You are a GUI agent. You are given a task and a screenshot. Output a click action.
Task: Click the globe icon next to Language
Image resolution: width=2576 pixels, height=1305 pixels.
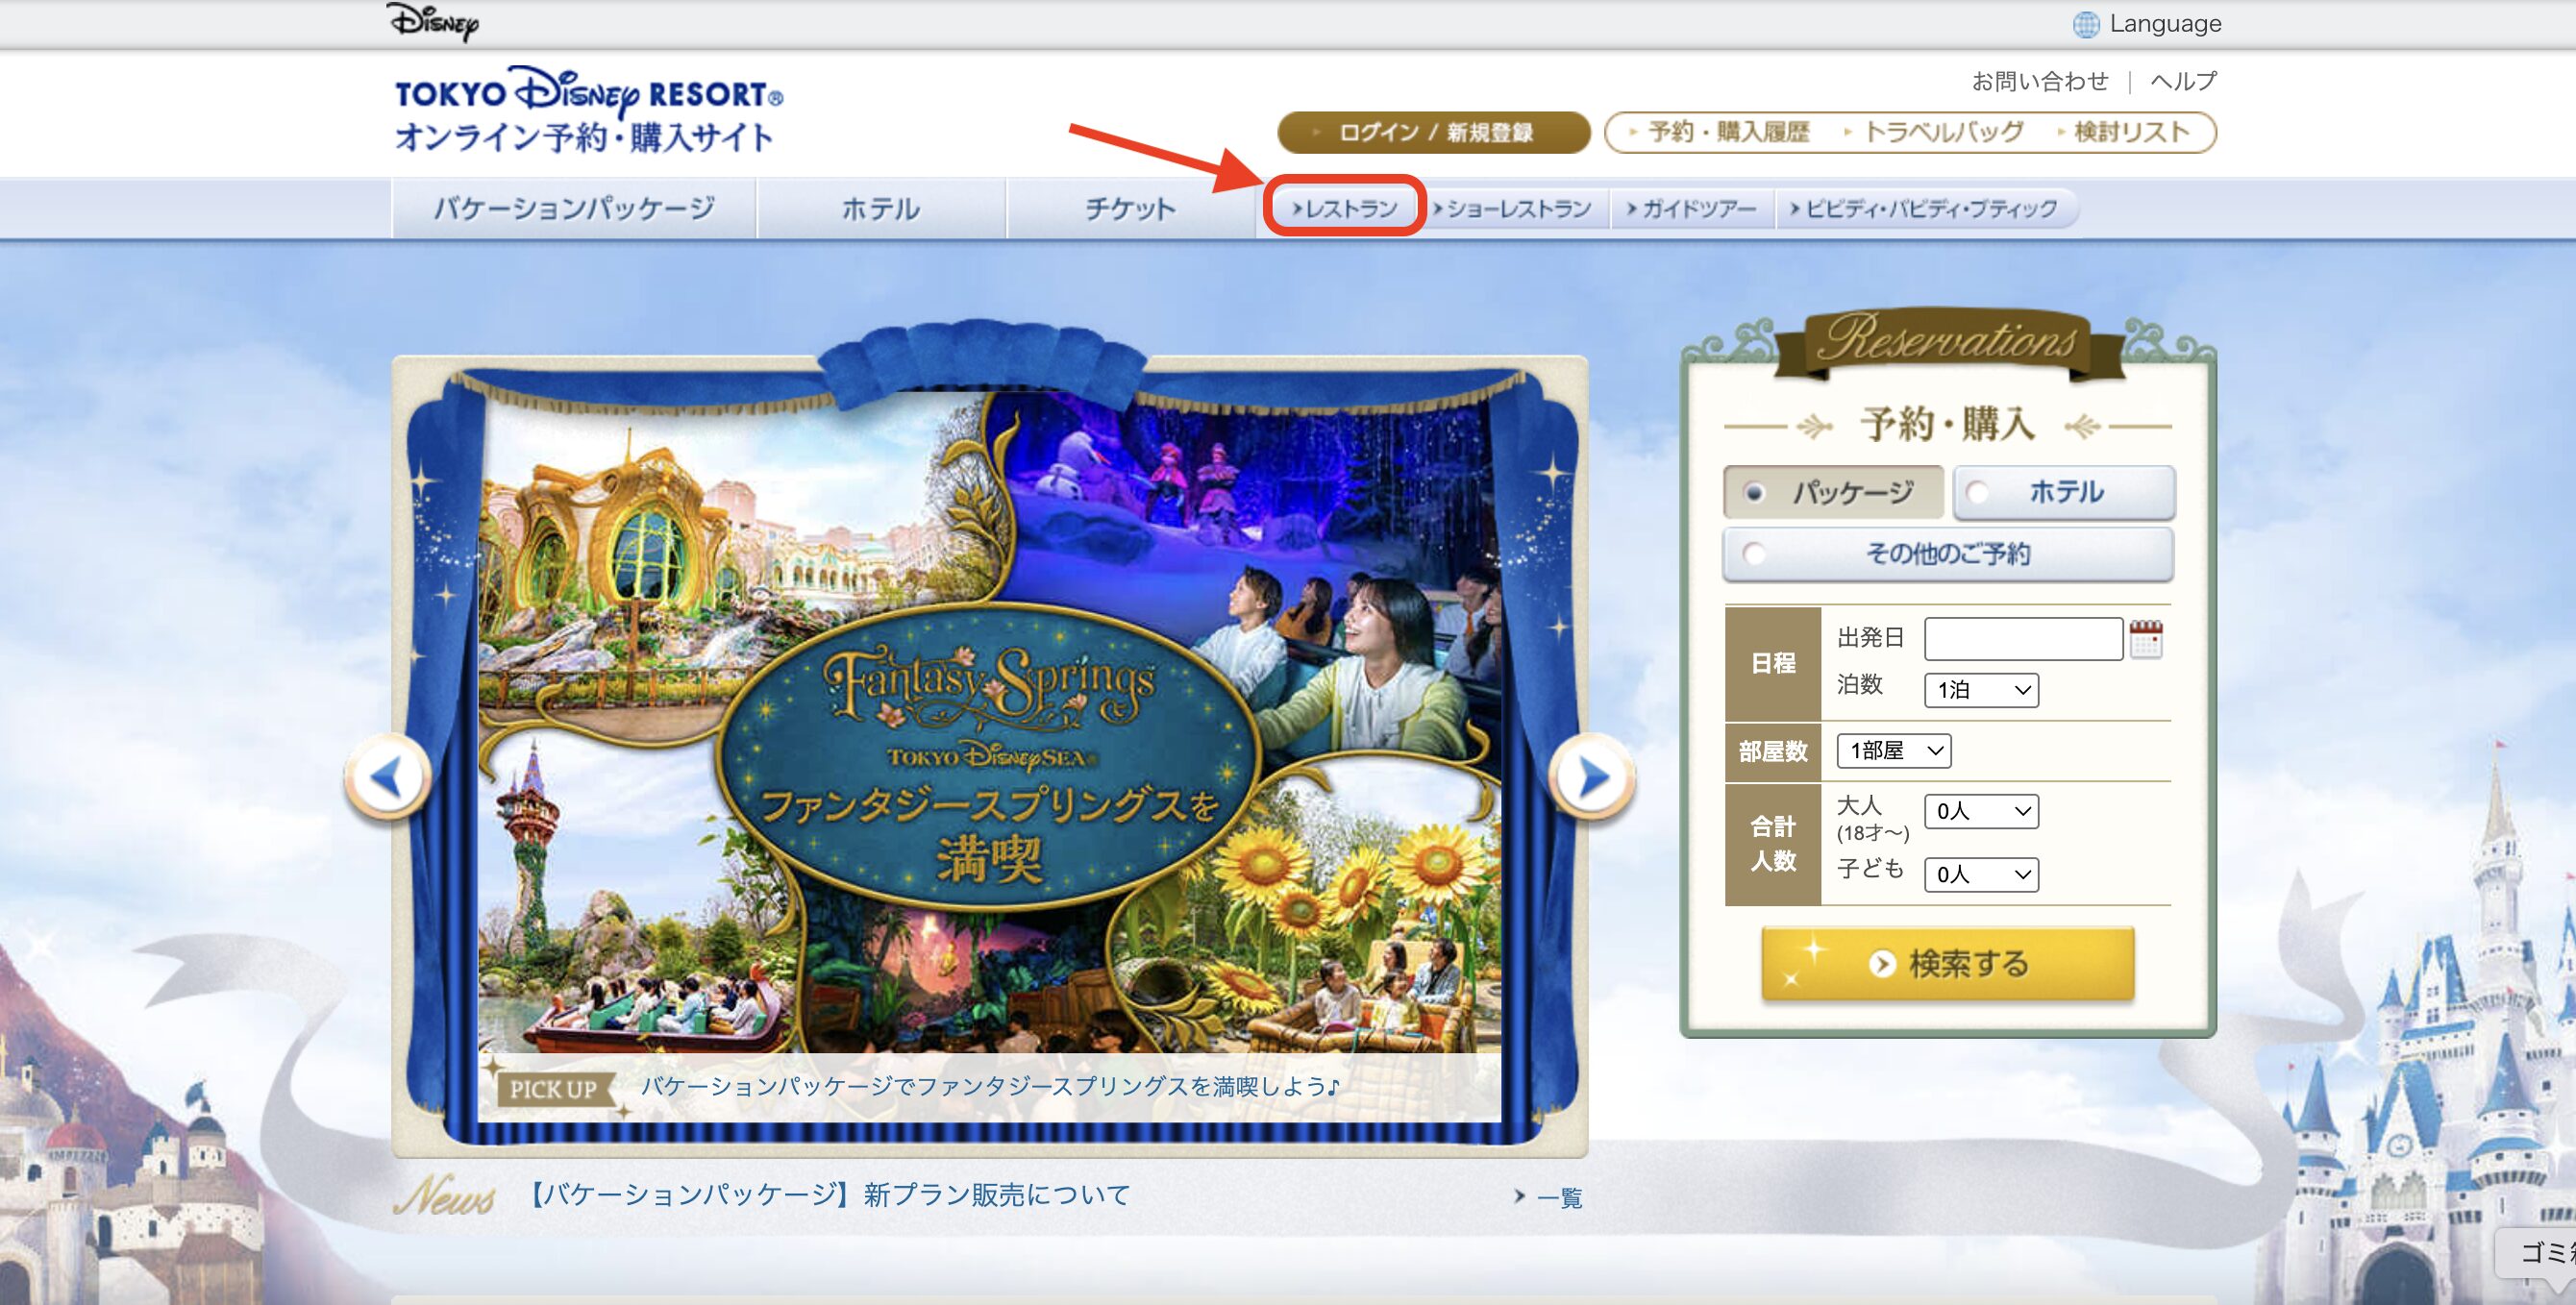[x=2085, y=24]
